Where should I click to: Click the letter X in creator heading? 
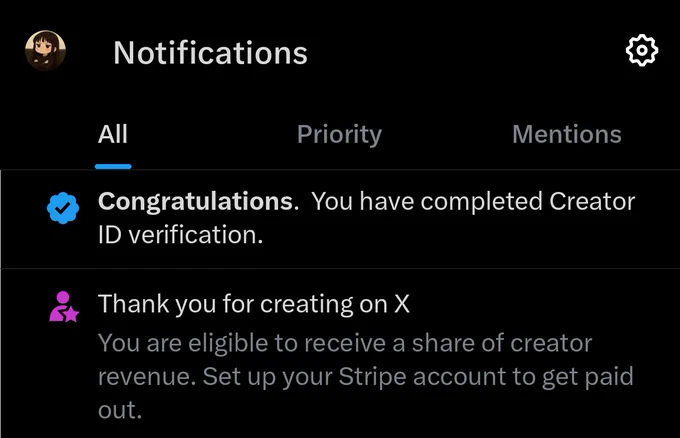[x=402, y=304]
